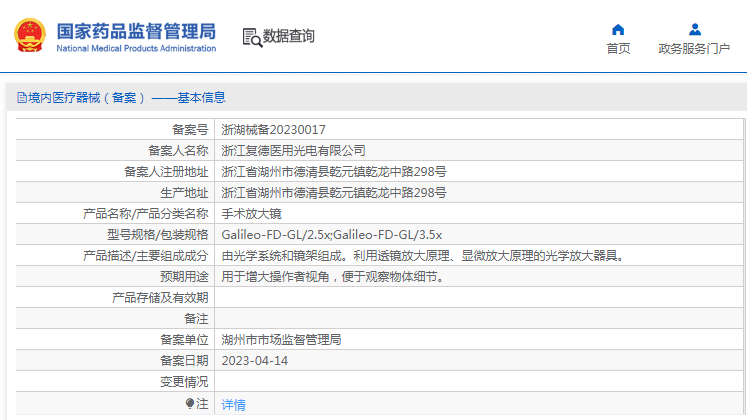Click 国家药品监督管理局 site title
The image size is (747, 420).
click(136, 31)
